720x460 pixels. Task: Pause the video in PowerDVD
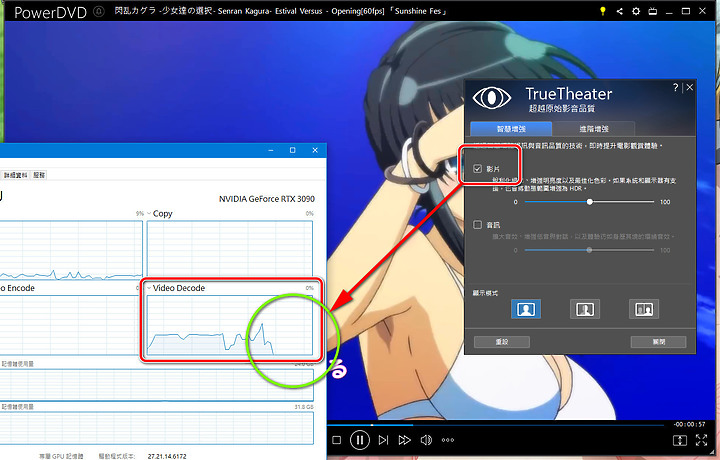[360, 440]
